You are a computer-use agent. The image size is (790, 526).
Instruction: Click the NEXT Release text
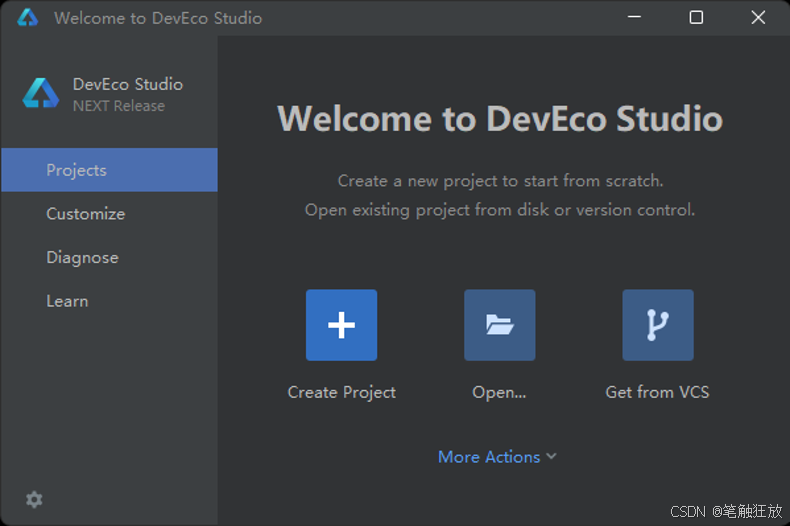pyautogui.click(x=119, y=106)
